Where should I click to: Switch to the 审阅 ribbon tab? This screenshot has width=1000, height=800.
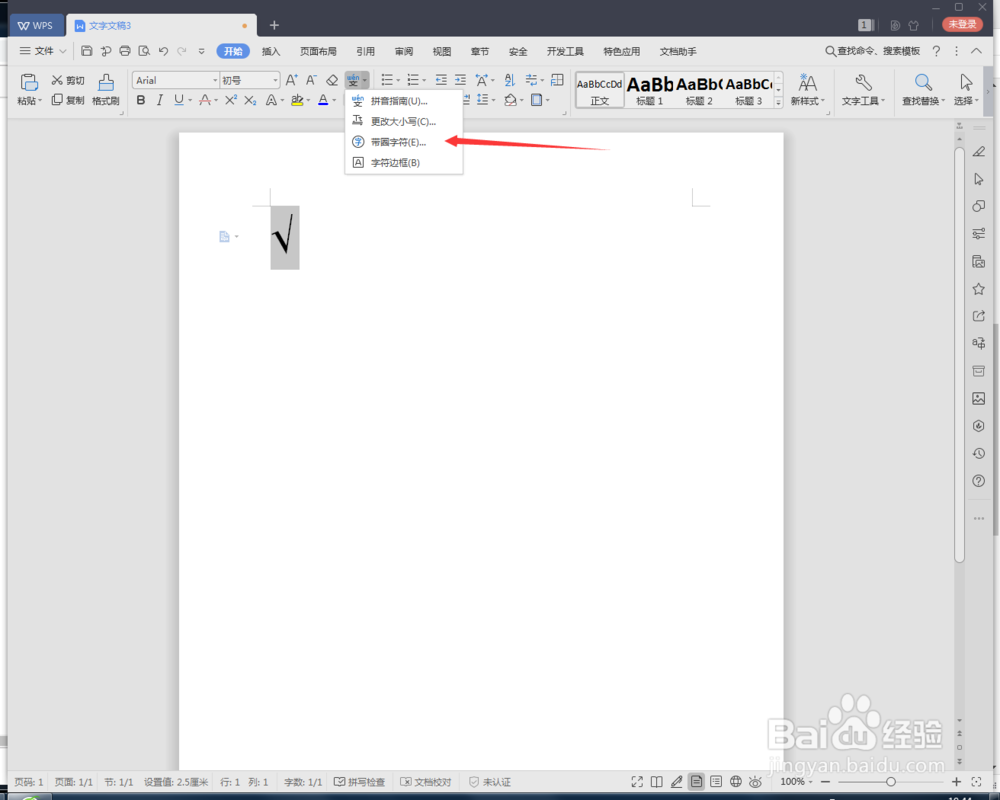(x=404, y=52)
